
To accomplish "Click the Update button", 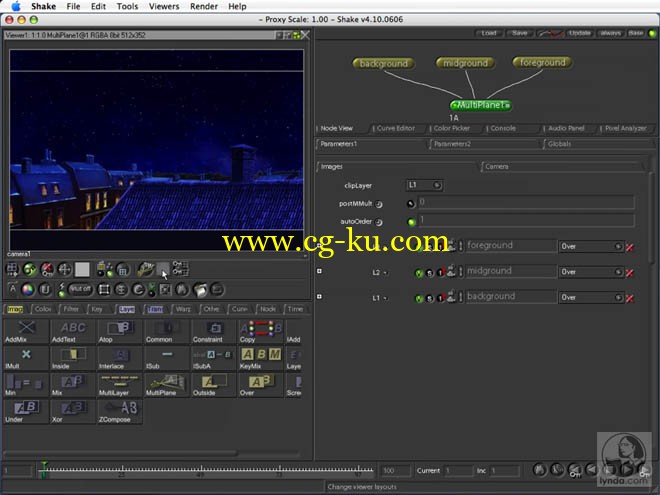I will pyautogui.click(x=580, y=33).
